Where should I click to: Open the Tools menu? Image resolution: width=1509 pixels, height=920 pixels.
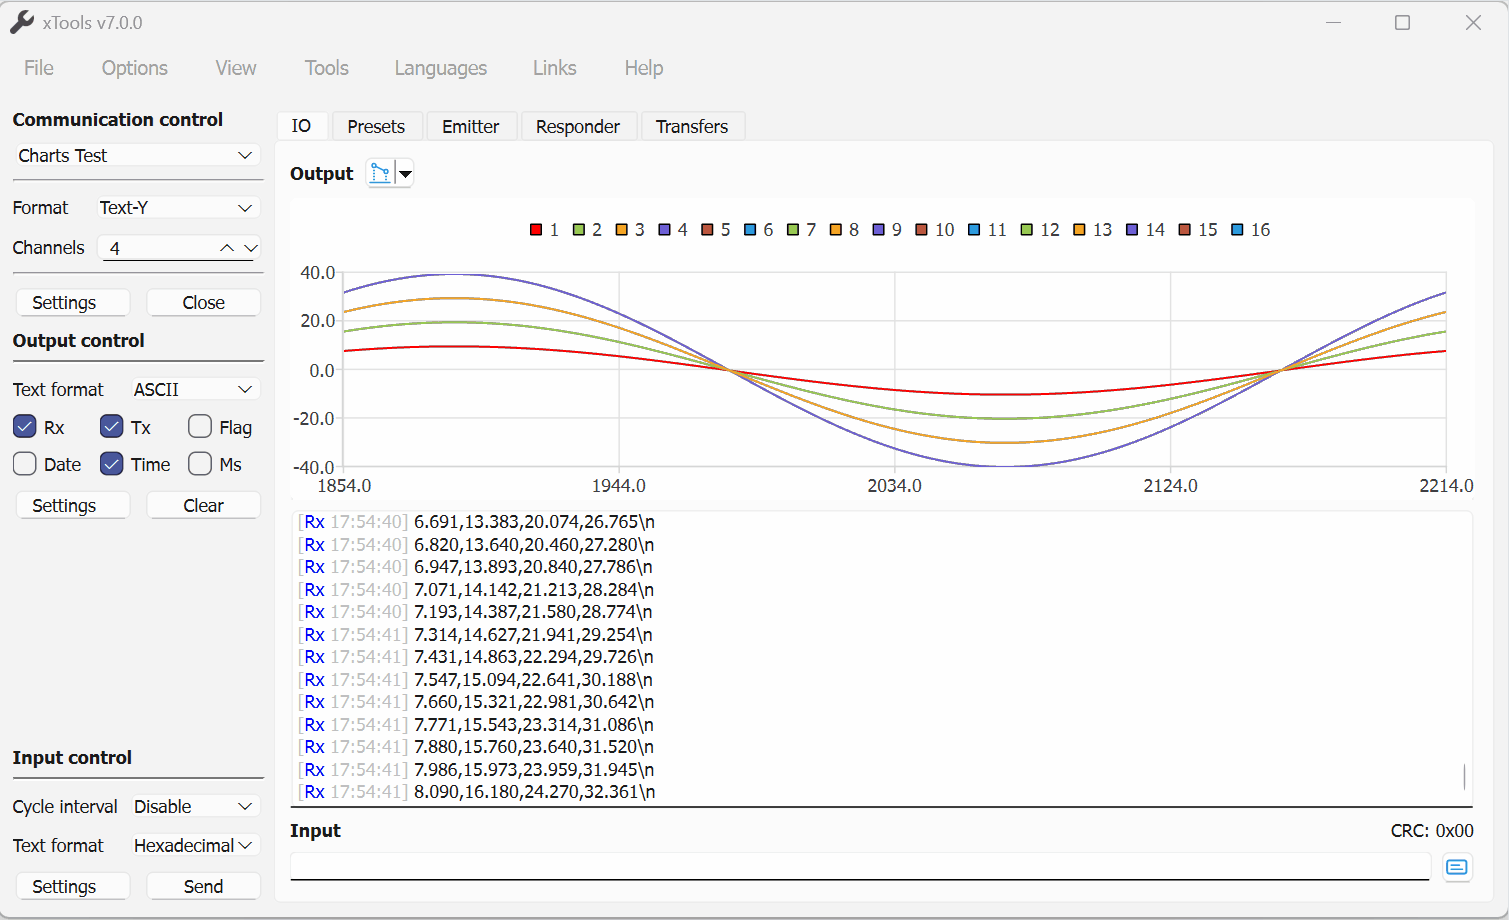pyautogui.click(x=326, y=68)
